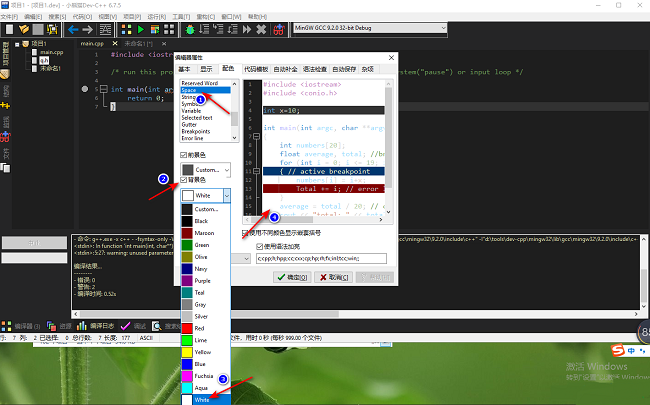Choose Maroon from the color list
Image resolution: width=650 pixels, height=405 pixels.
pyautogui.click(x=204, y=232)
